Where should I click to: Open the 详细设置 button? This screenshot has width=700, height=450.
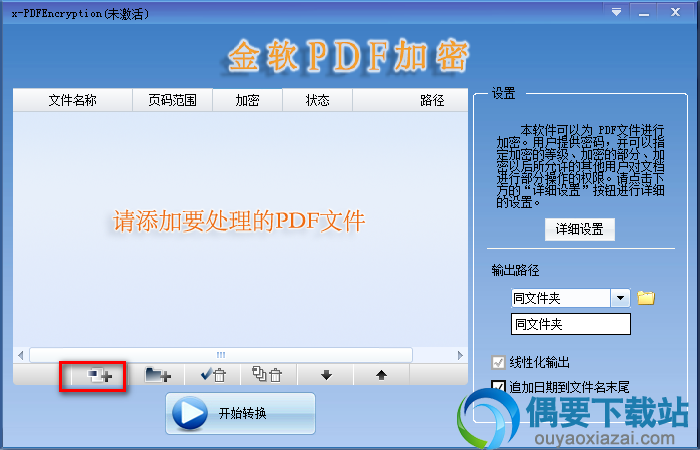click(x=579, y=229)
